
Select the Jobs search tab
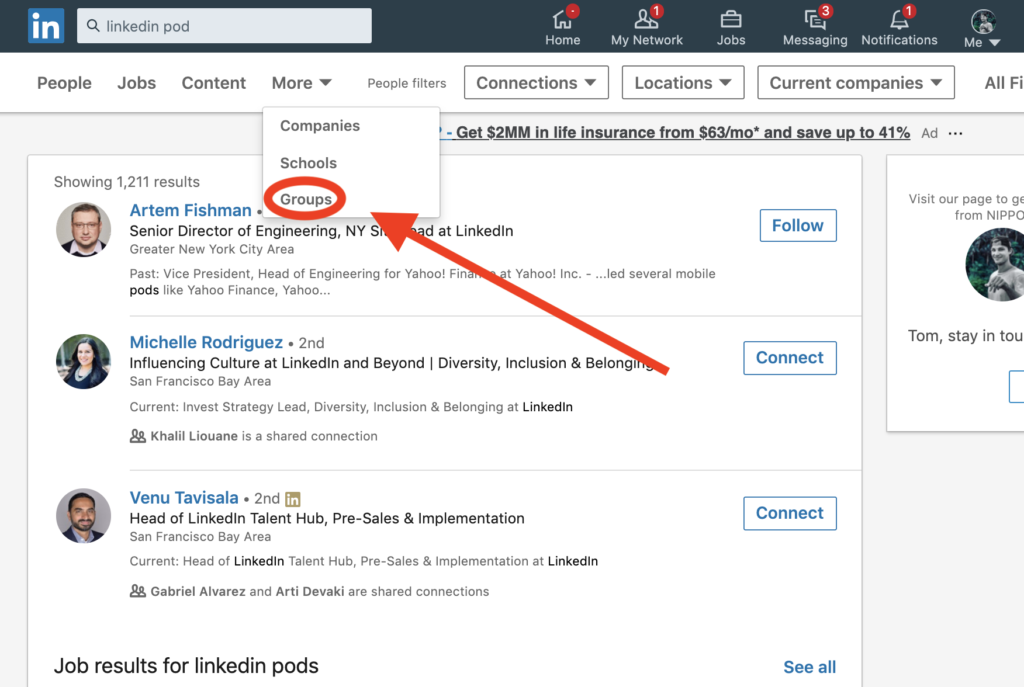[136, 83]
